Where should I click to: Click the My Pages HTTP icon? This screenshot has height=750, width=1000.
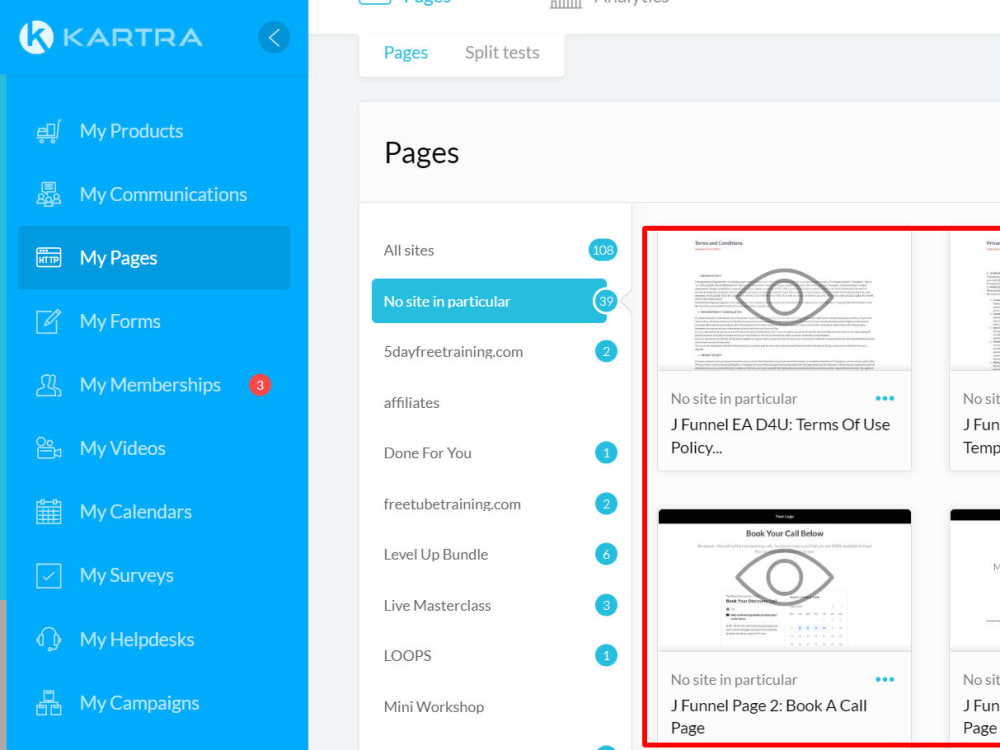(48, 258)
